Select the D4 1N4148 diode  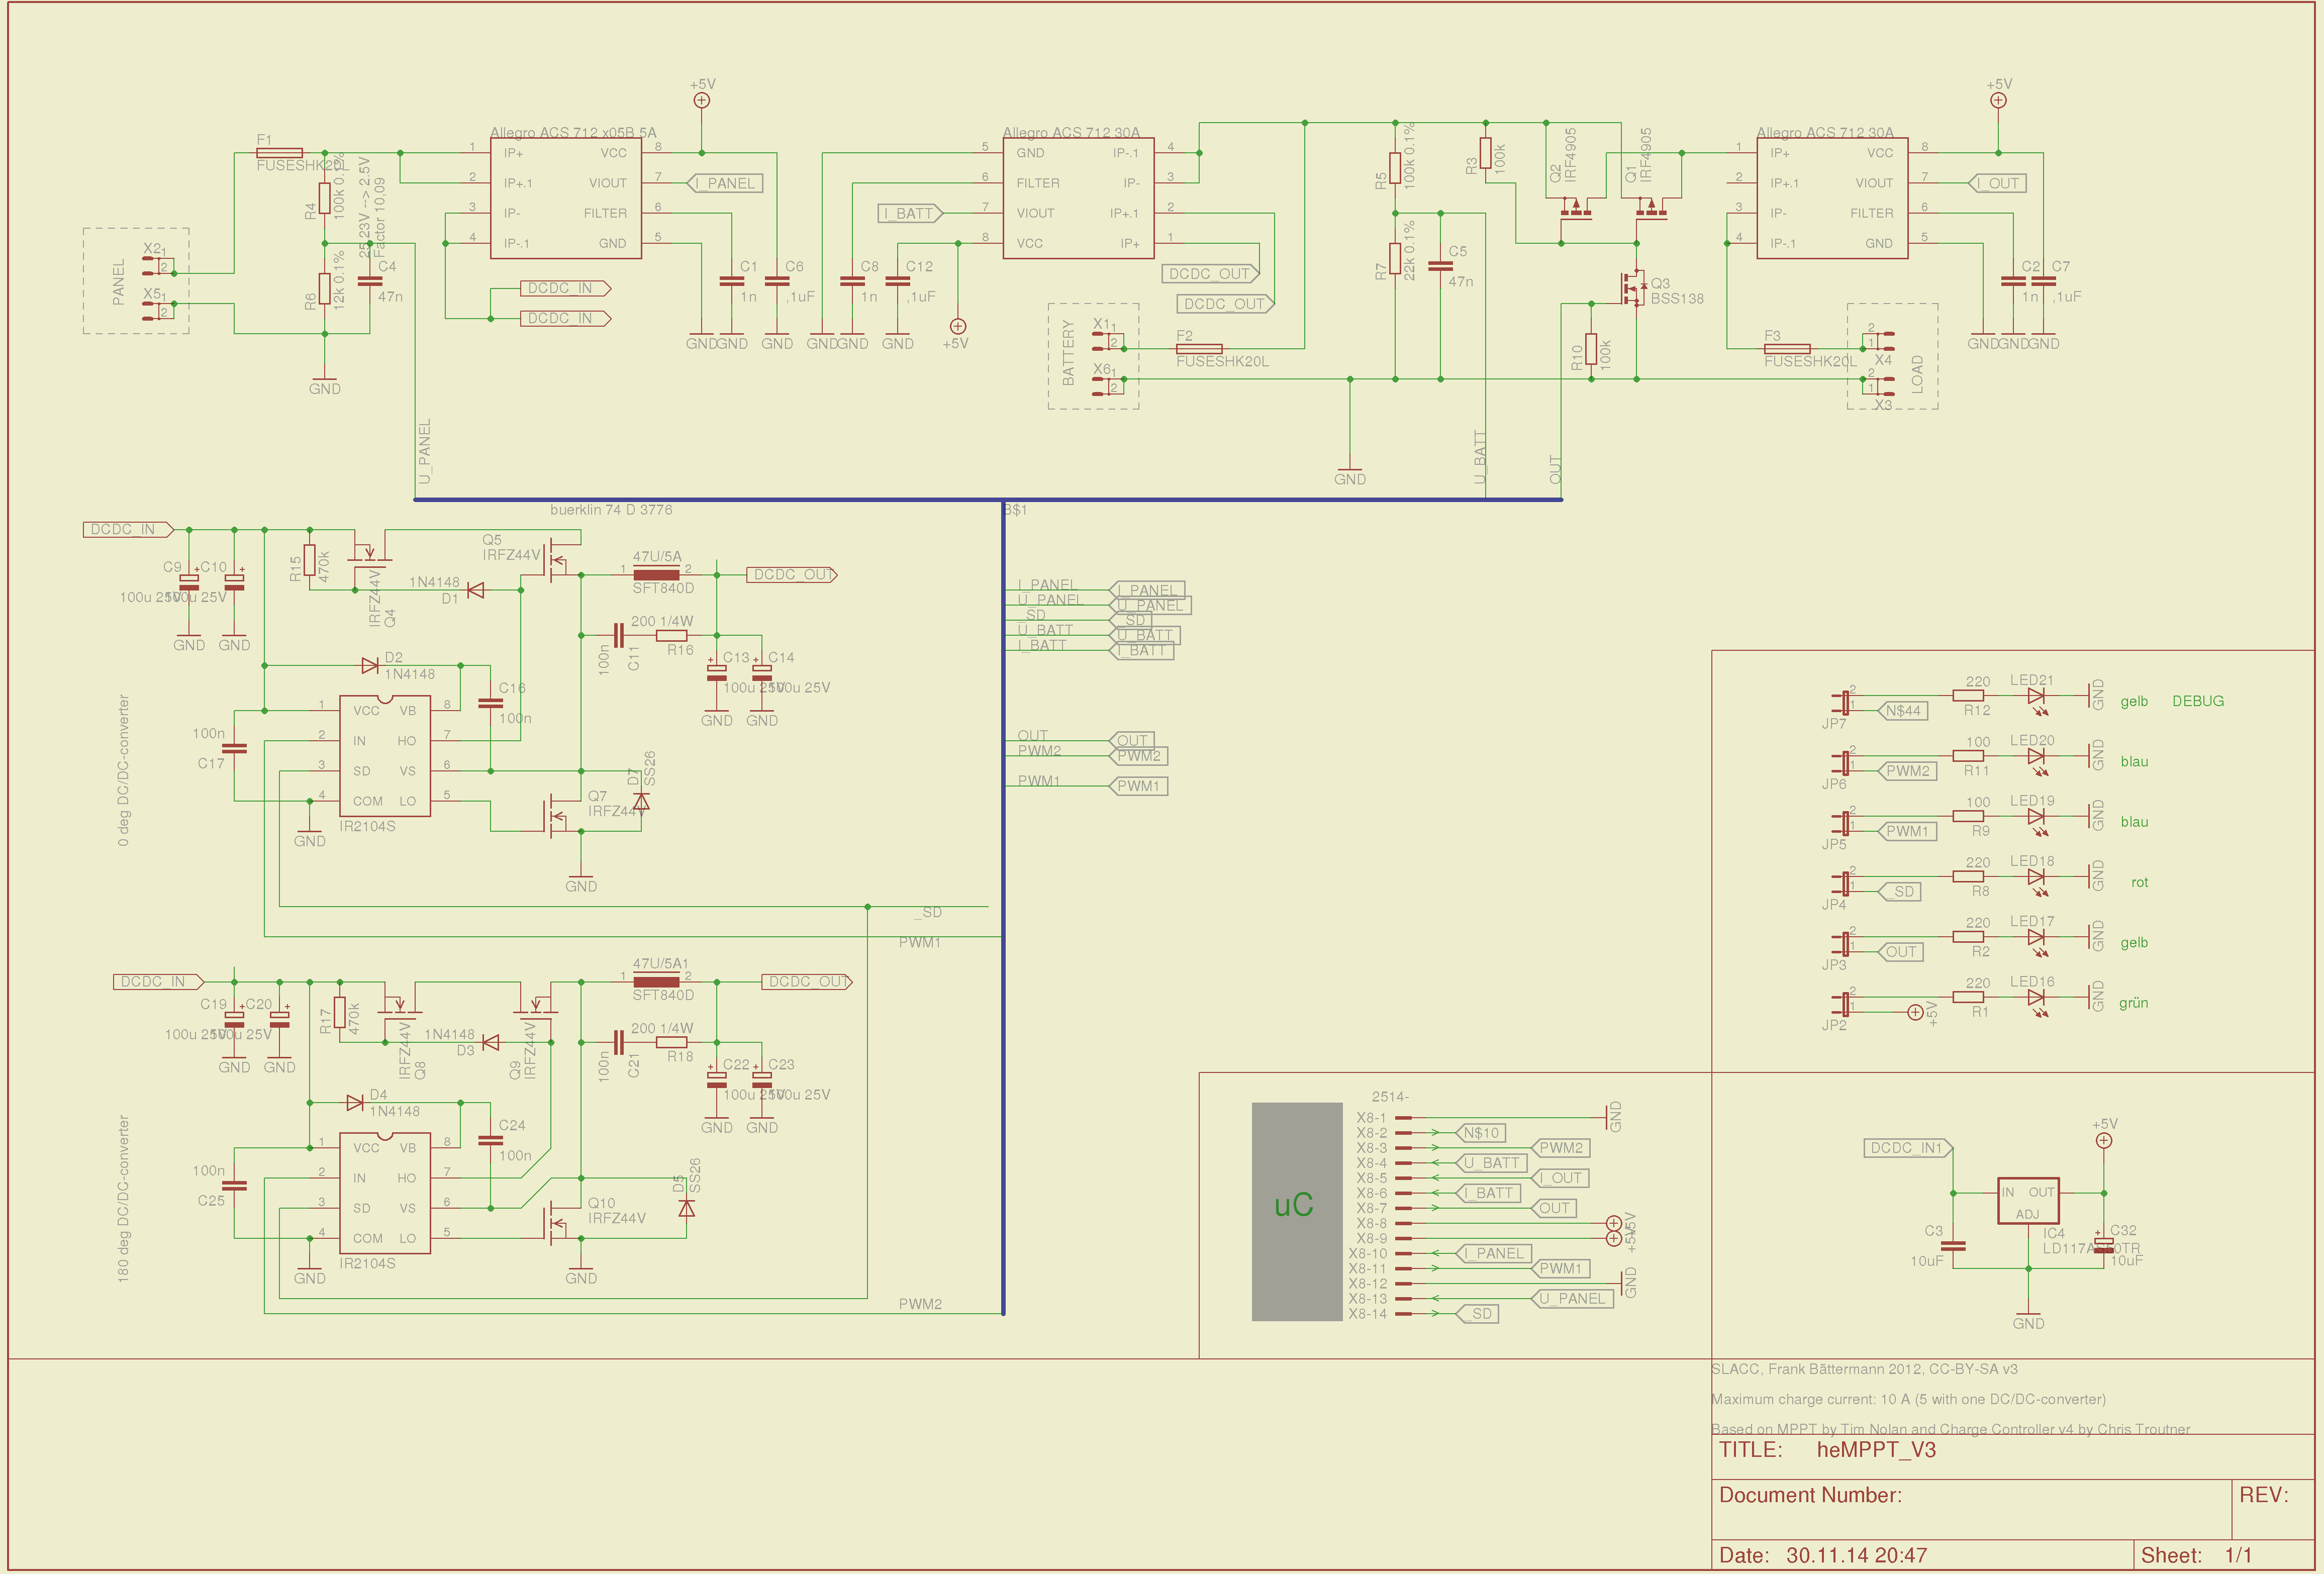click(x=355, y=1102)
